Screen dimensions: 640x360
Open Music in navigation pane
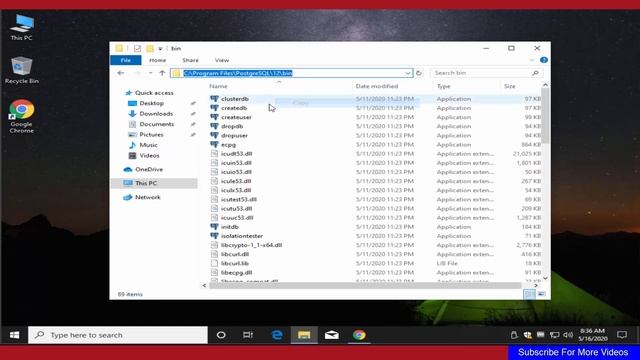[x=148, y=145]
